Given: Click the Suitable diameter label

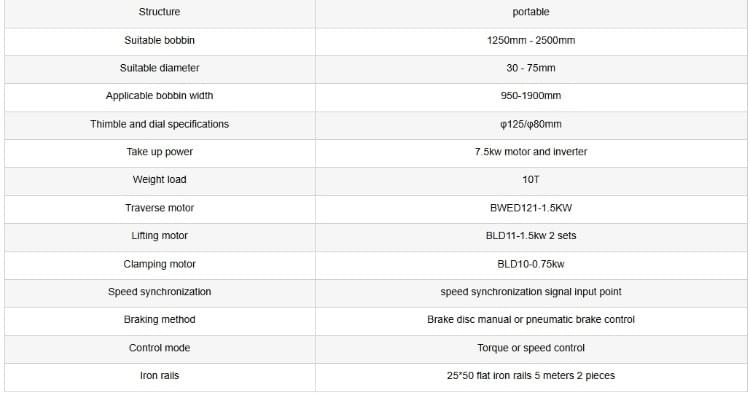Looking at the screenshot, I should (160, 68).
